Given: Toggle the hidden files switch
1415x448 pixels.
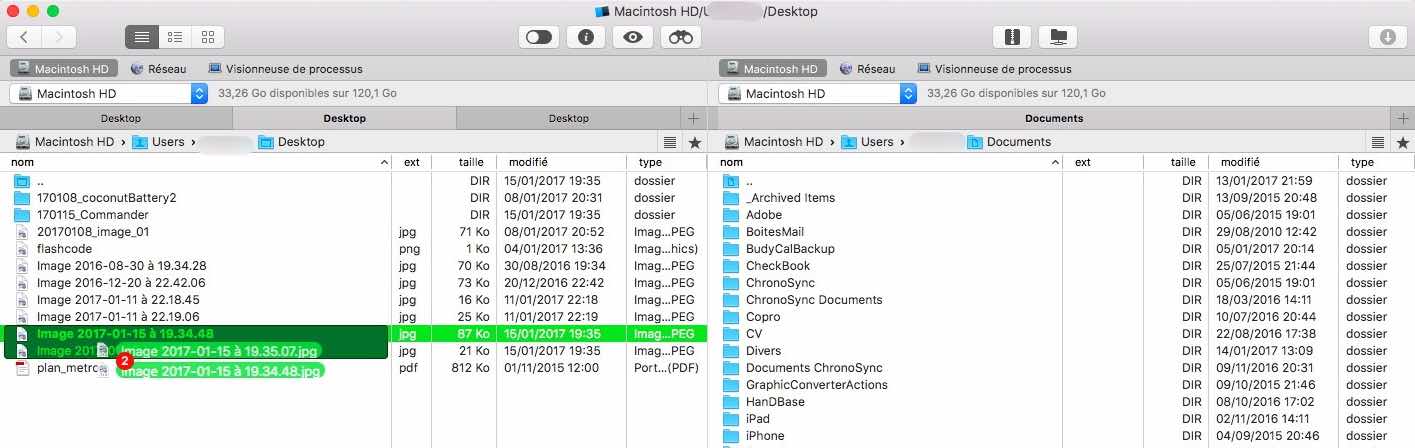Looking at the screenshot, I should click(538, 37).
